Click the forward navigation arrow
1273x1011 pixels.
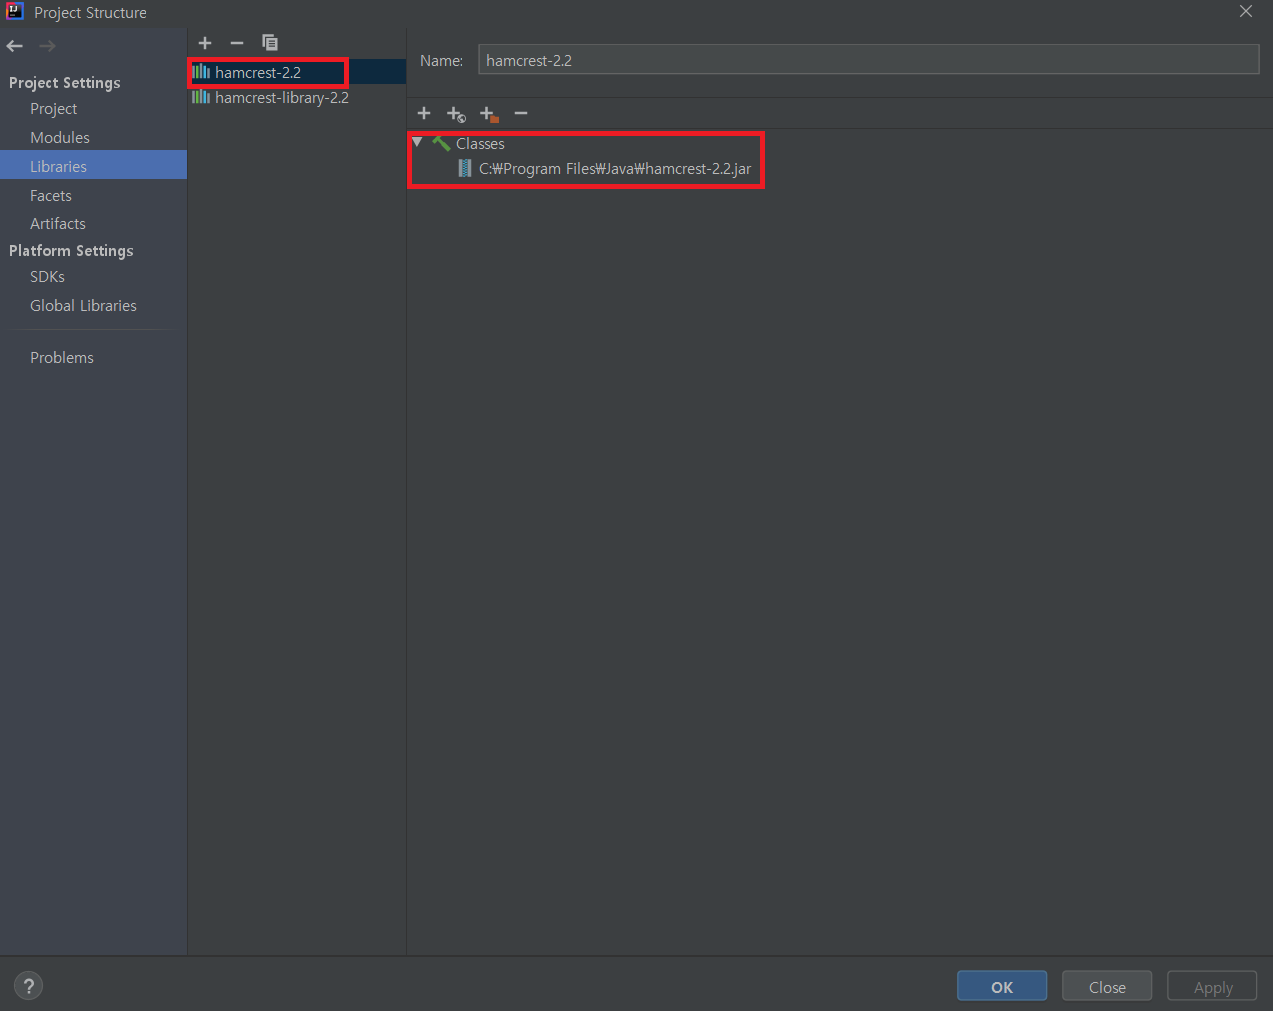point(47,46)
